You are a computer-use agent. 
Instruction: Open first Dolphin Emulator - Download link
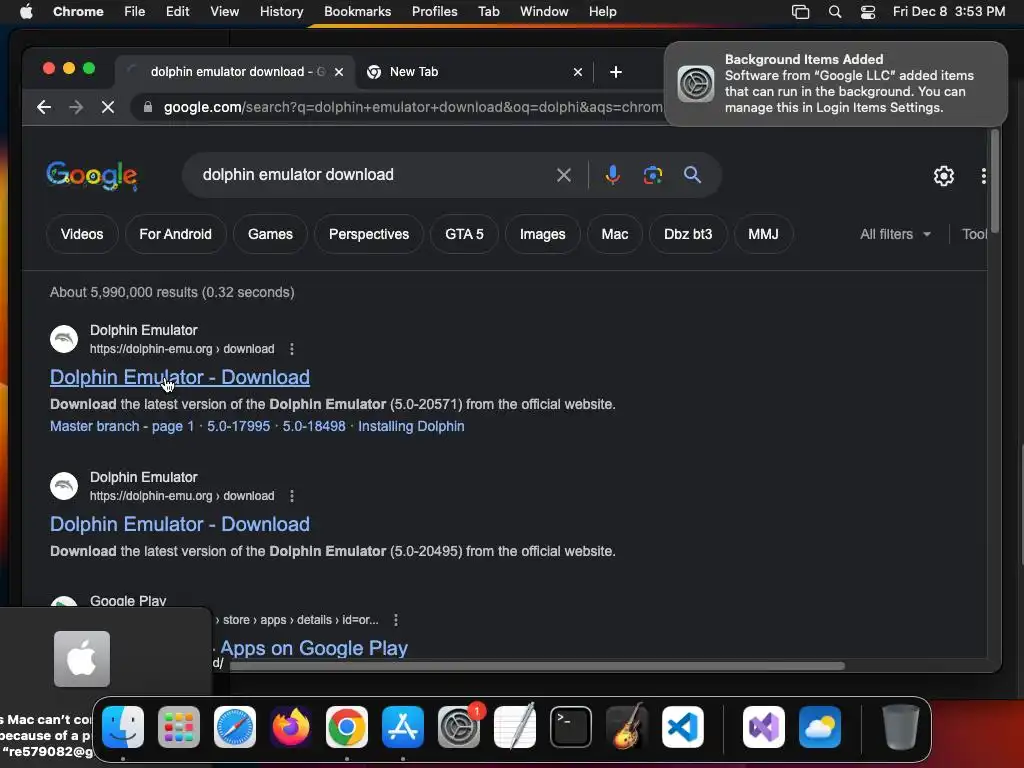[x=180, y=377]
